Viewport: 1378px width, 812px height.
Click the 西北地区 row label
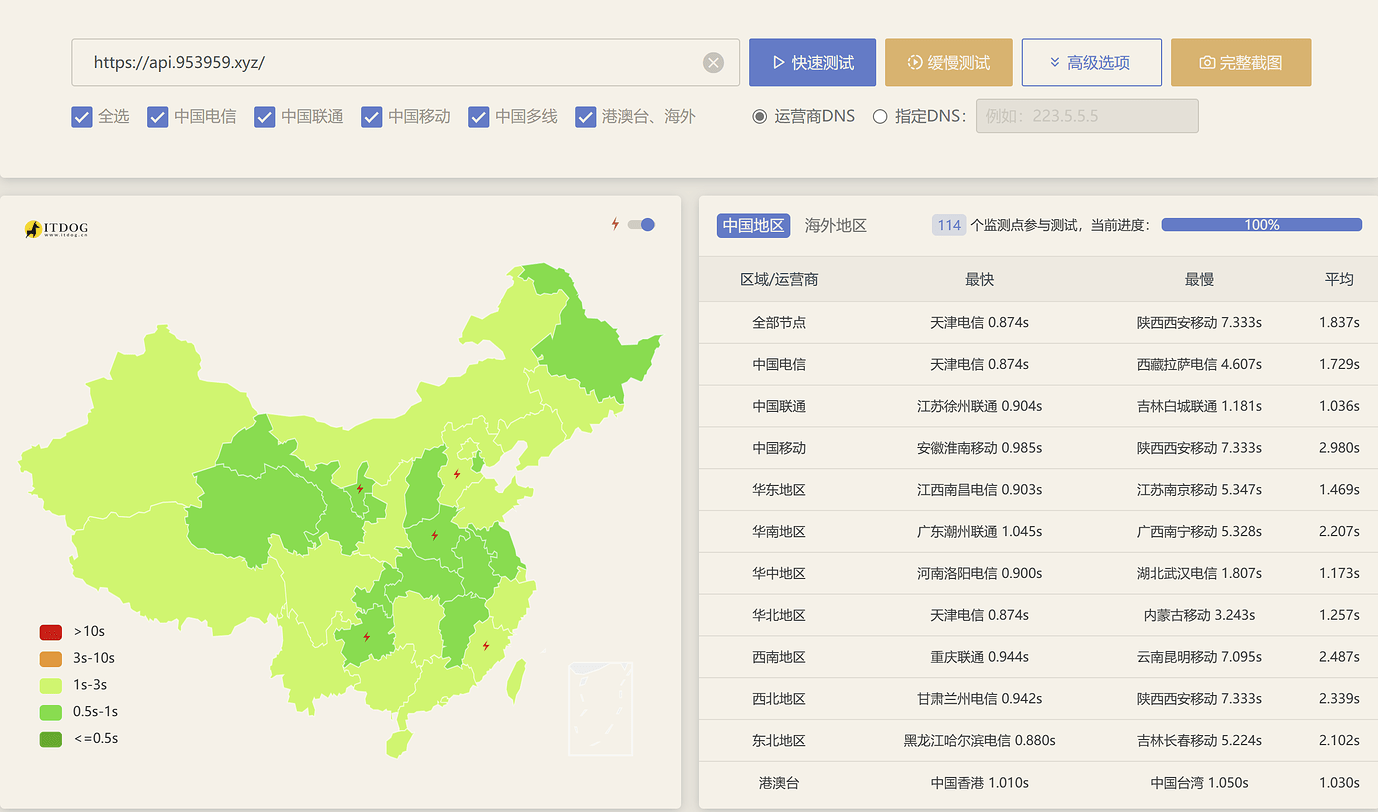779,699
